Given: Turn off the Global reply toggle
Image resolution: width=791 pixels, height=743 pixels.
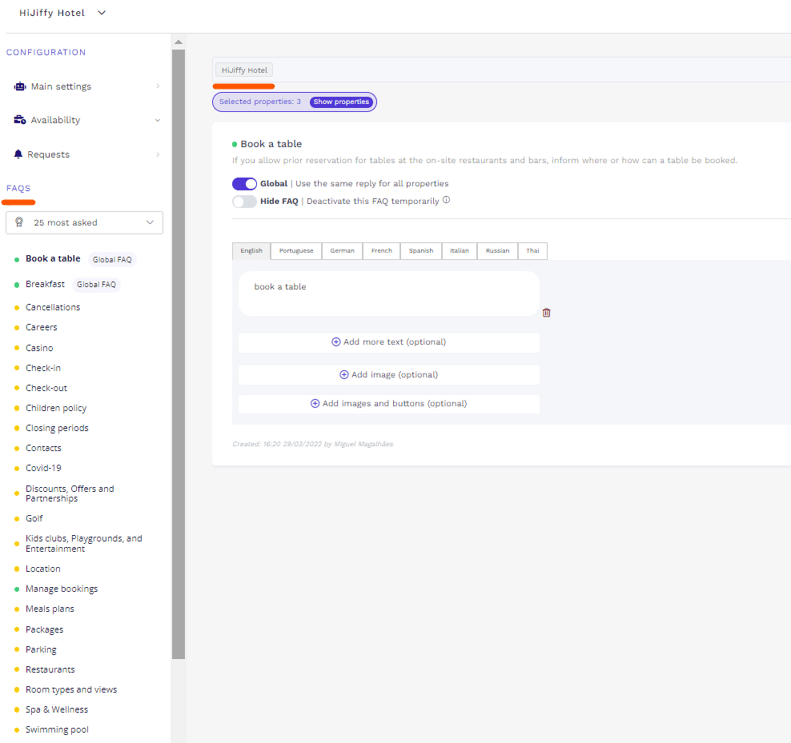Looking at the screenshot, I should pyautogui.click(x=244, y=184).
